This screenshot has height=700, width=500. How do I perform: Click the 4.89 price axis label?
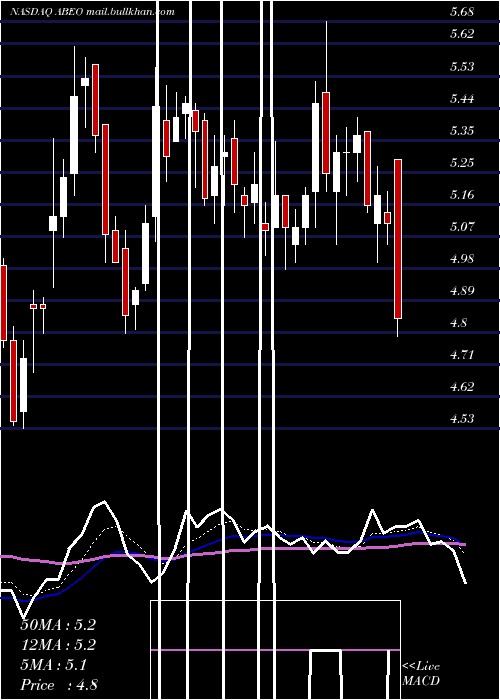click(x=462, y=291)
